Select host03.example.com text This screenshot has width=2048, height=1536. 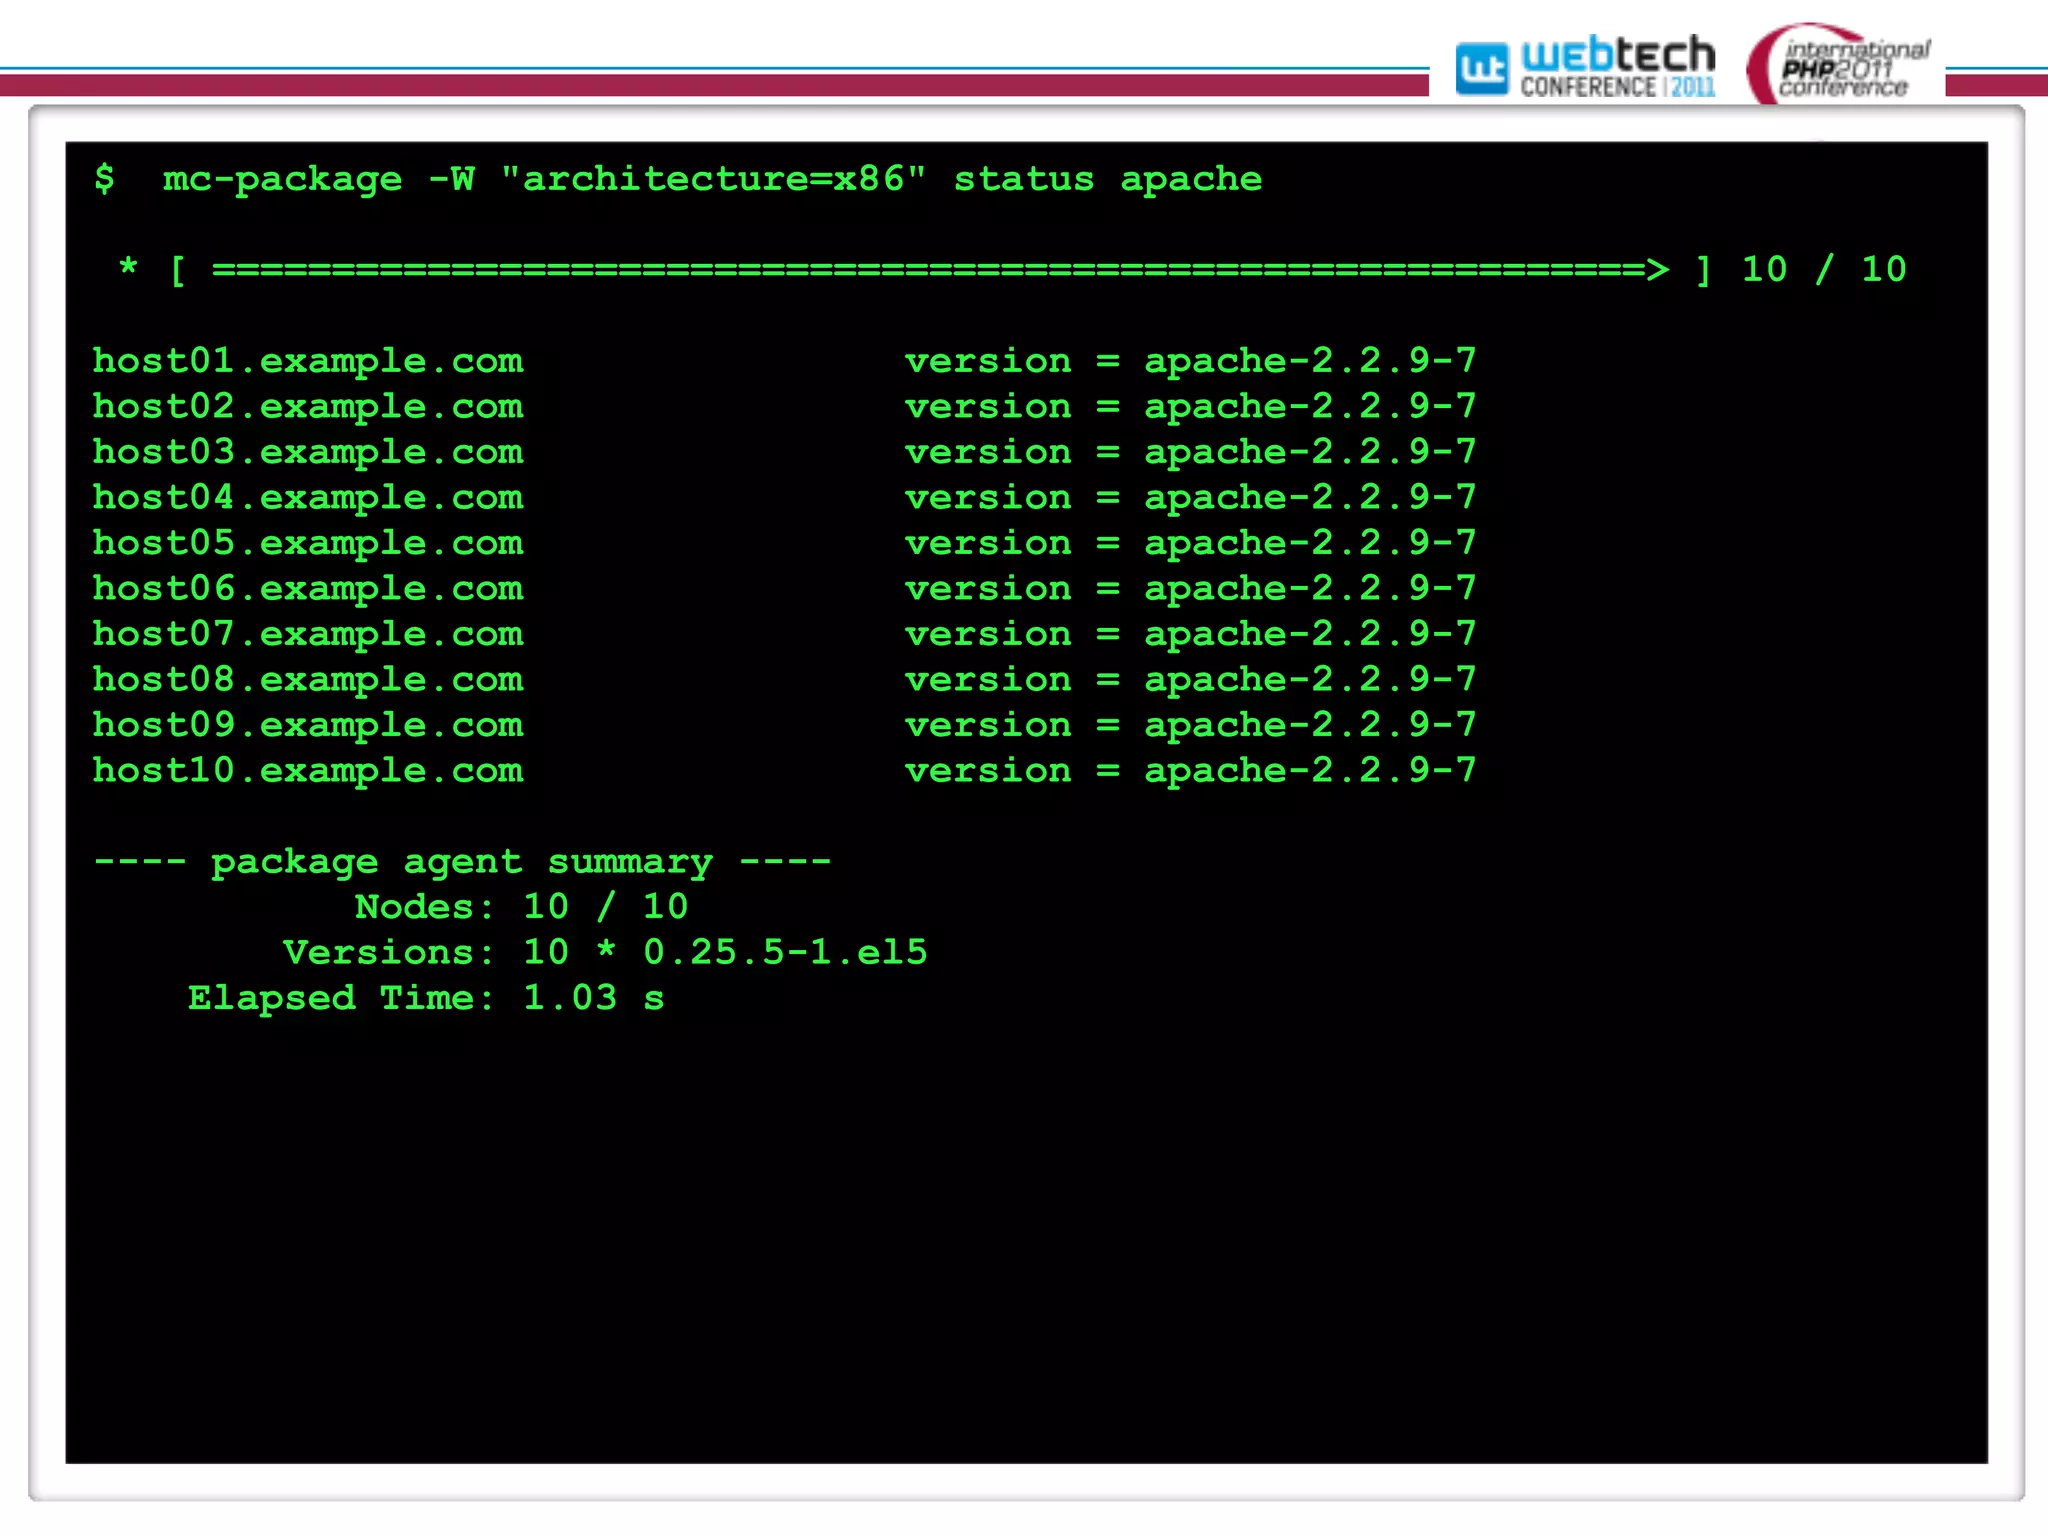[308, 453]
